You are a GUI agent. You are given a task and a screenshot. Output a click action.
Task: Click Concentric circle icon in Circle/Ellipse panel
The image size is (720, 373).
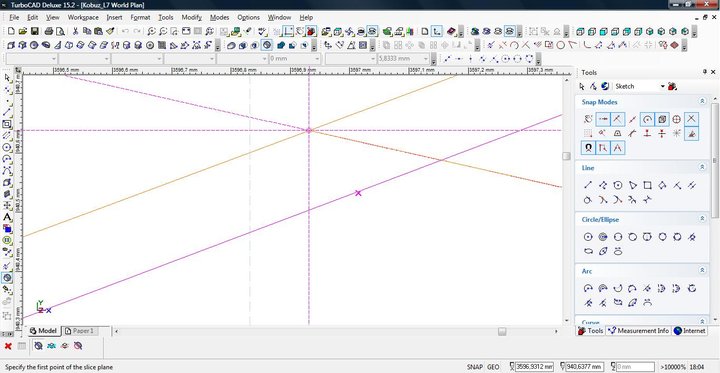(602, 237)
